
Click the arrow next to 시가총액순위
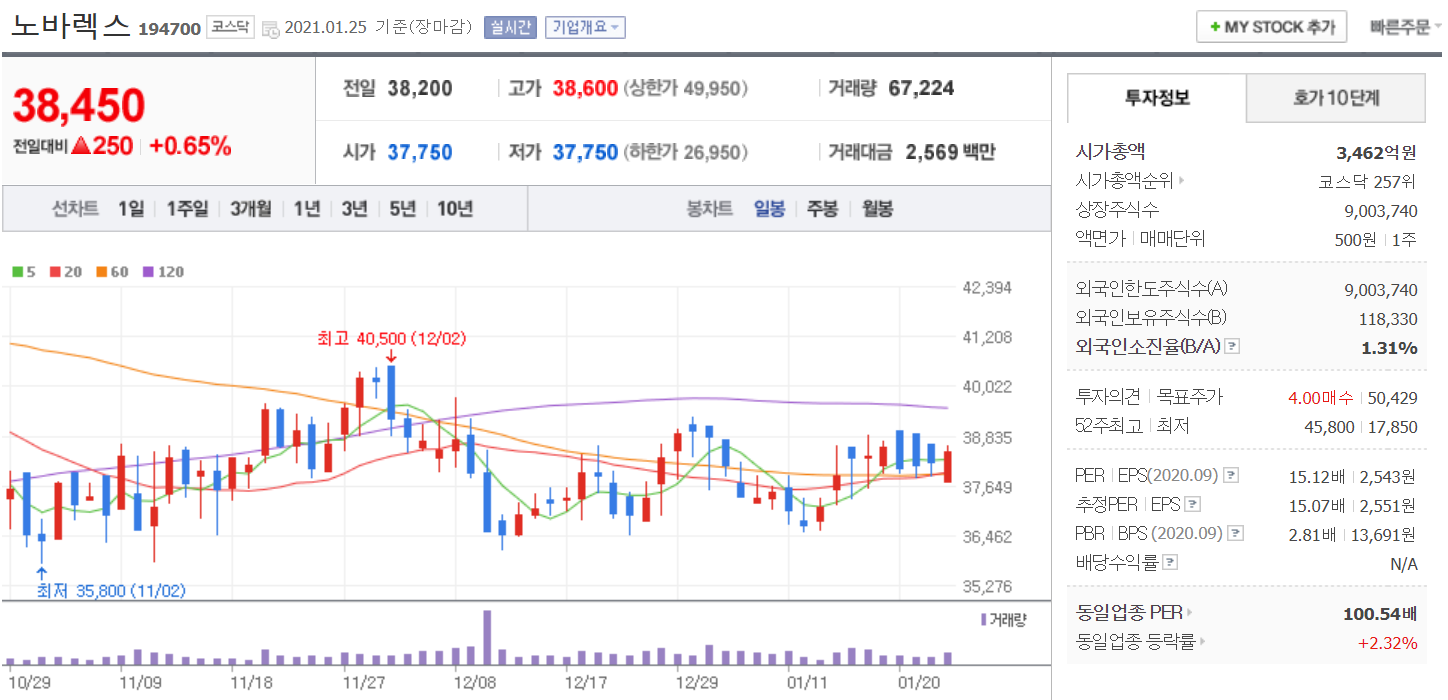click(x=1181, y=181)
